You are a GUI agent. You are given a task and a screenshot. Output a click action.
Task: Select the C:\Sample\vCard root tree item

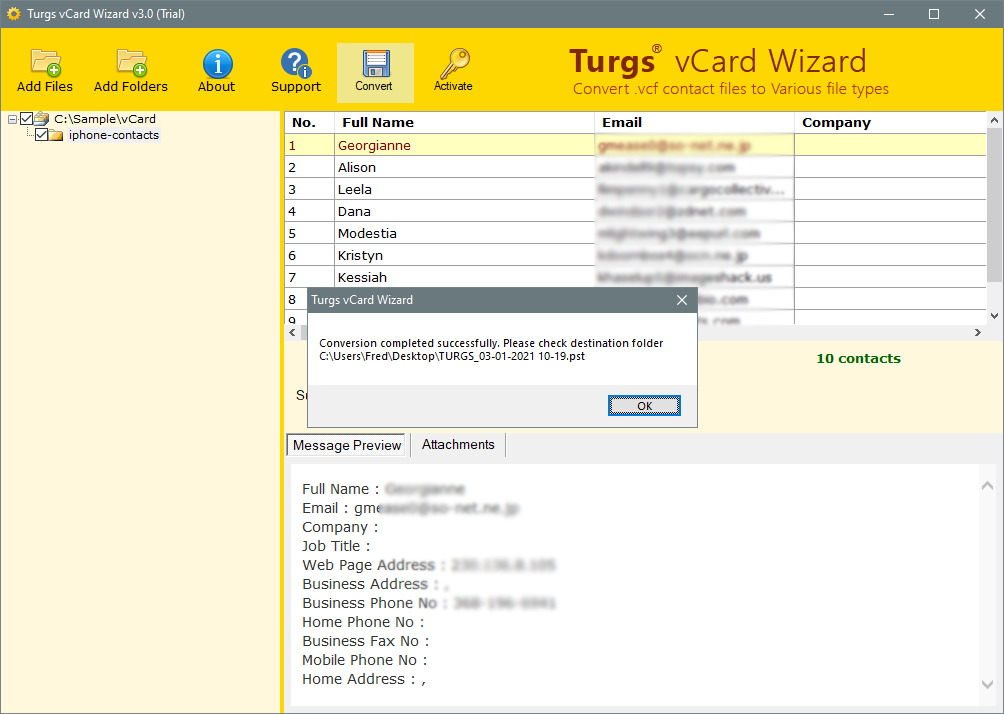click(105, 118)
